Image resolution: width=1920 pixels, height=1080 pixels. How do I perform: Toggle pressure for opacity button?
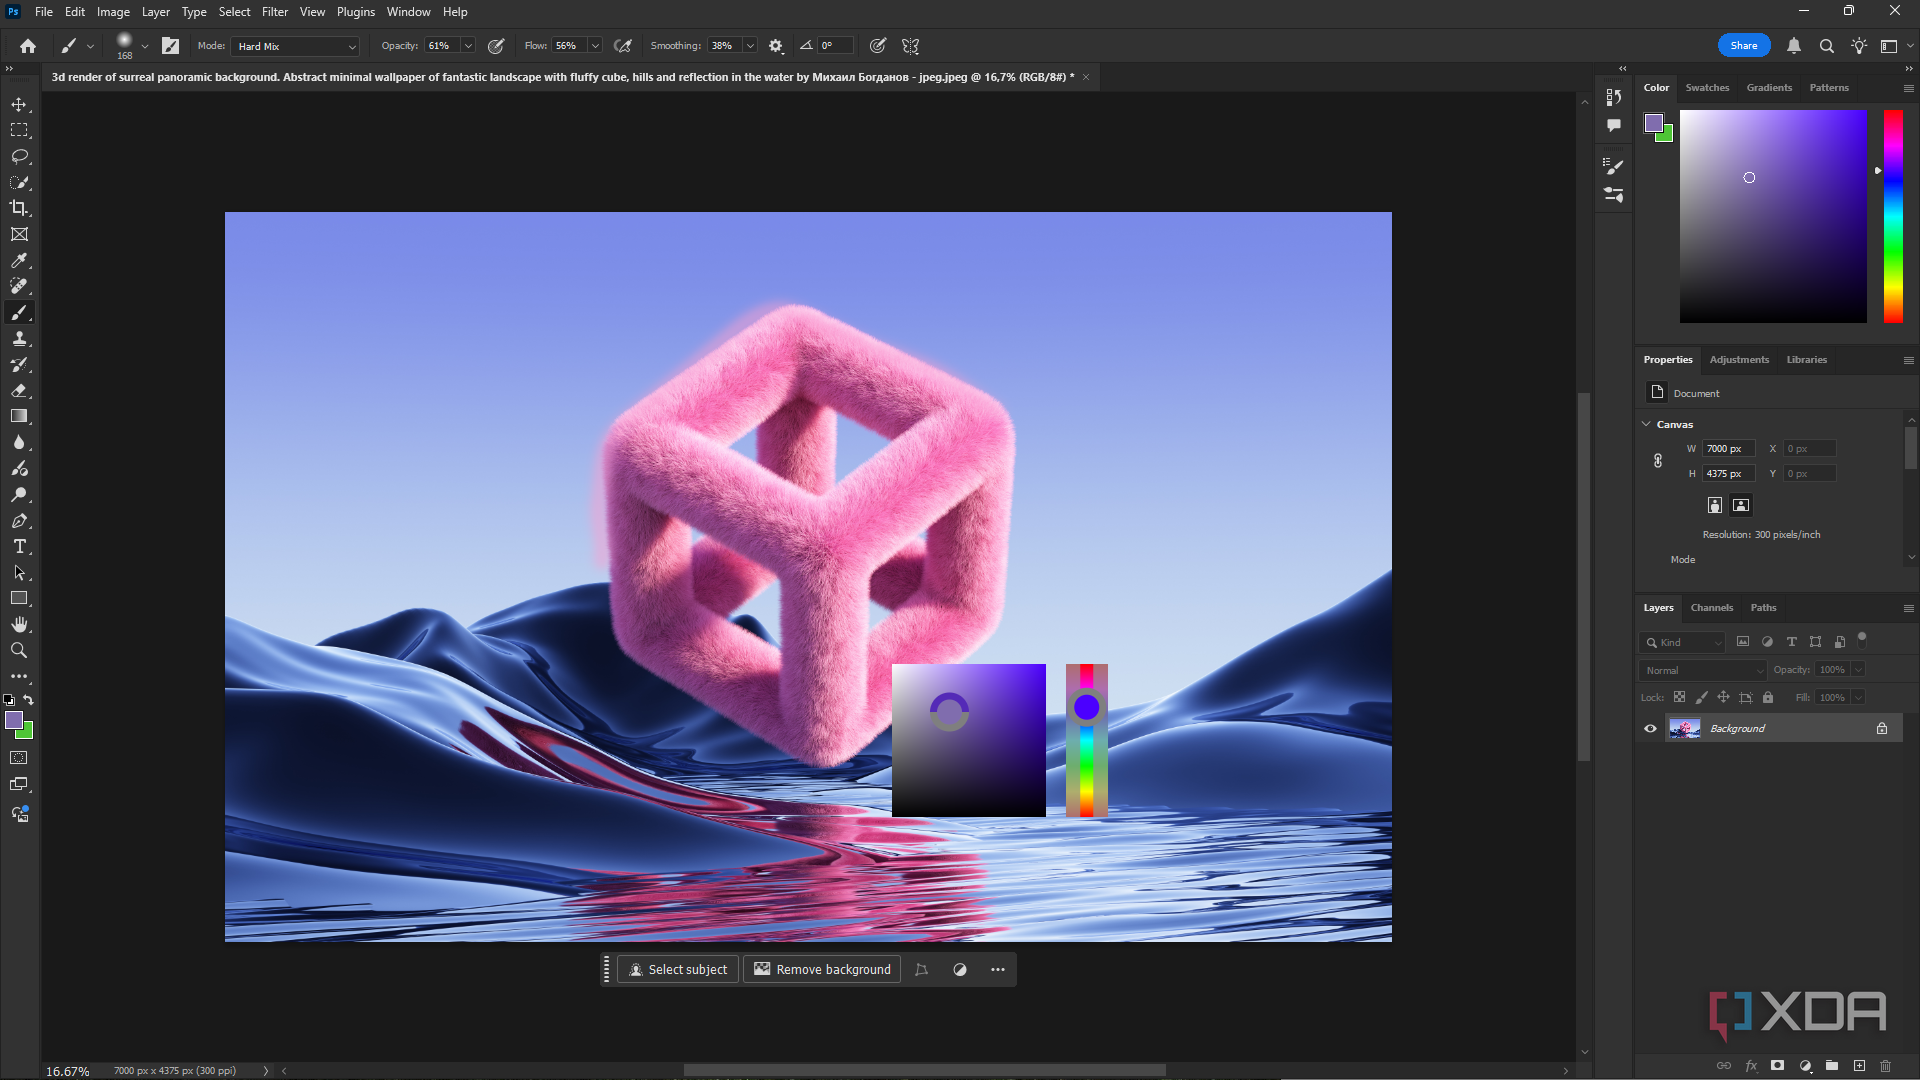pos(496,46)
